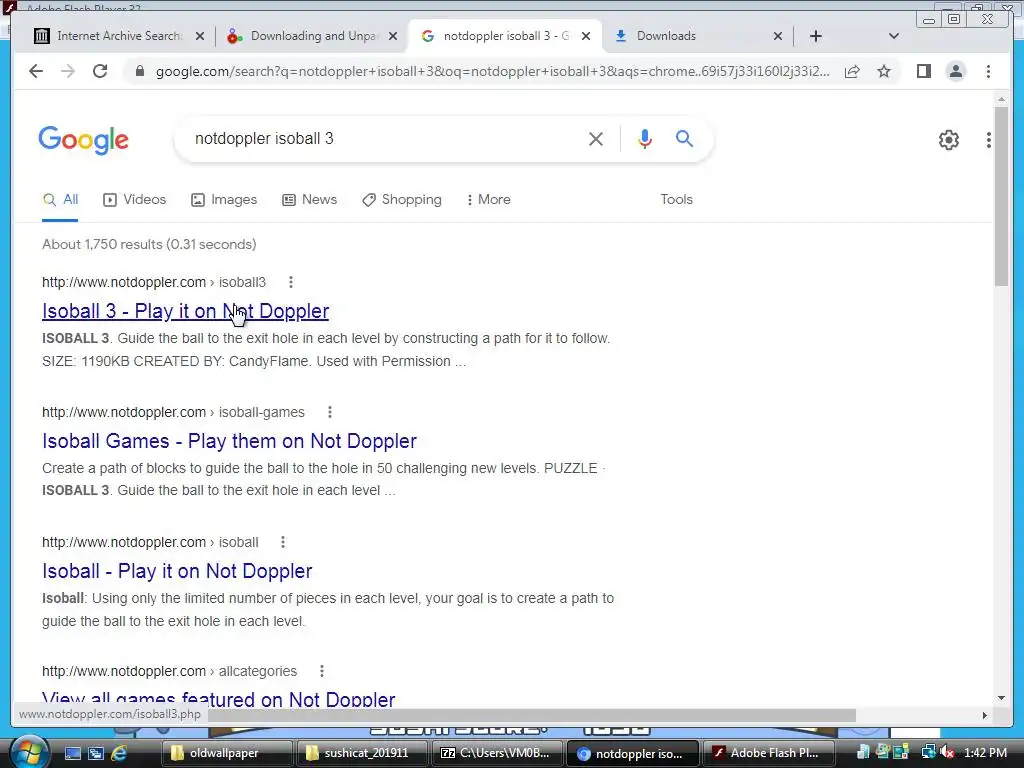Start voice search with the microphone
The image size is (1024, 768).
tap(645, 139)
